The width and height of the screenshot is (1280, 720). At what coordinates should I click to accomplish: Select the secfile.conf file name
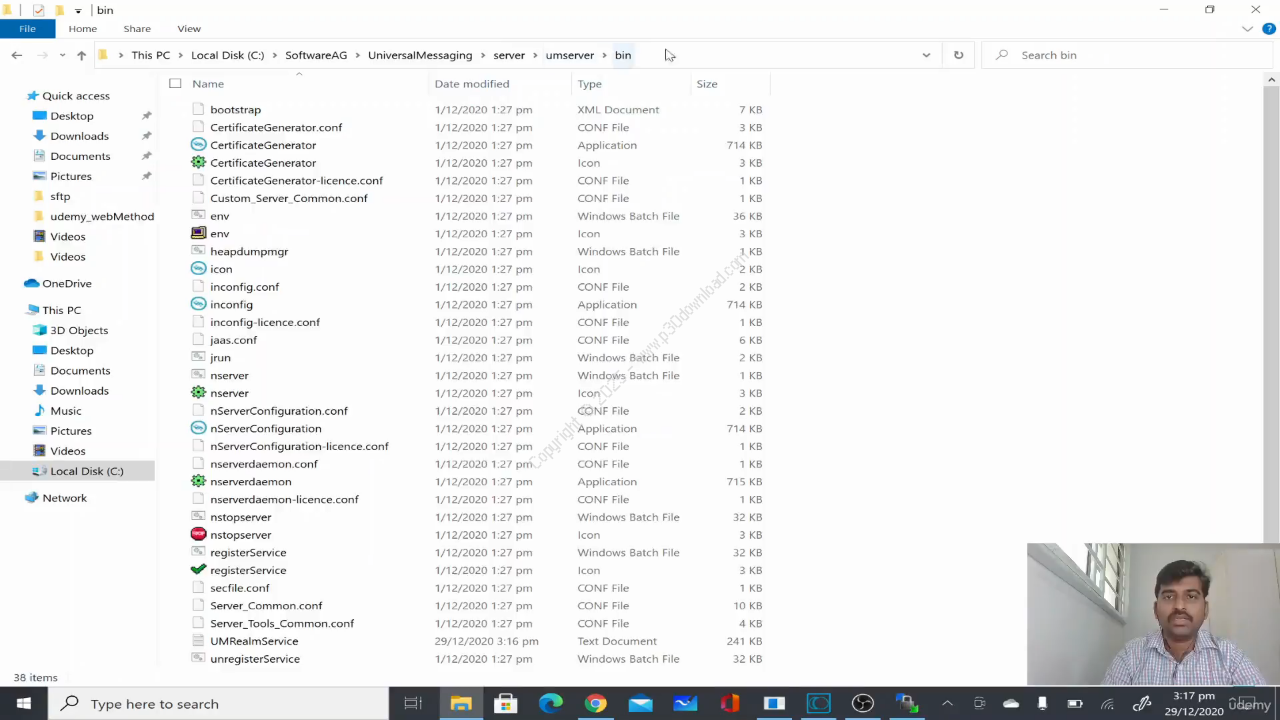240,588
